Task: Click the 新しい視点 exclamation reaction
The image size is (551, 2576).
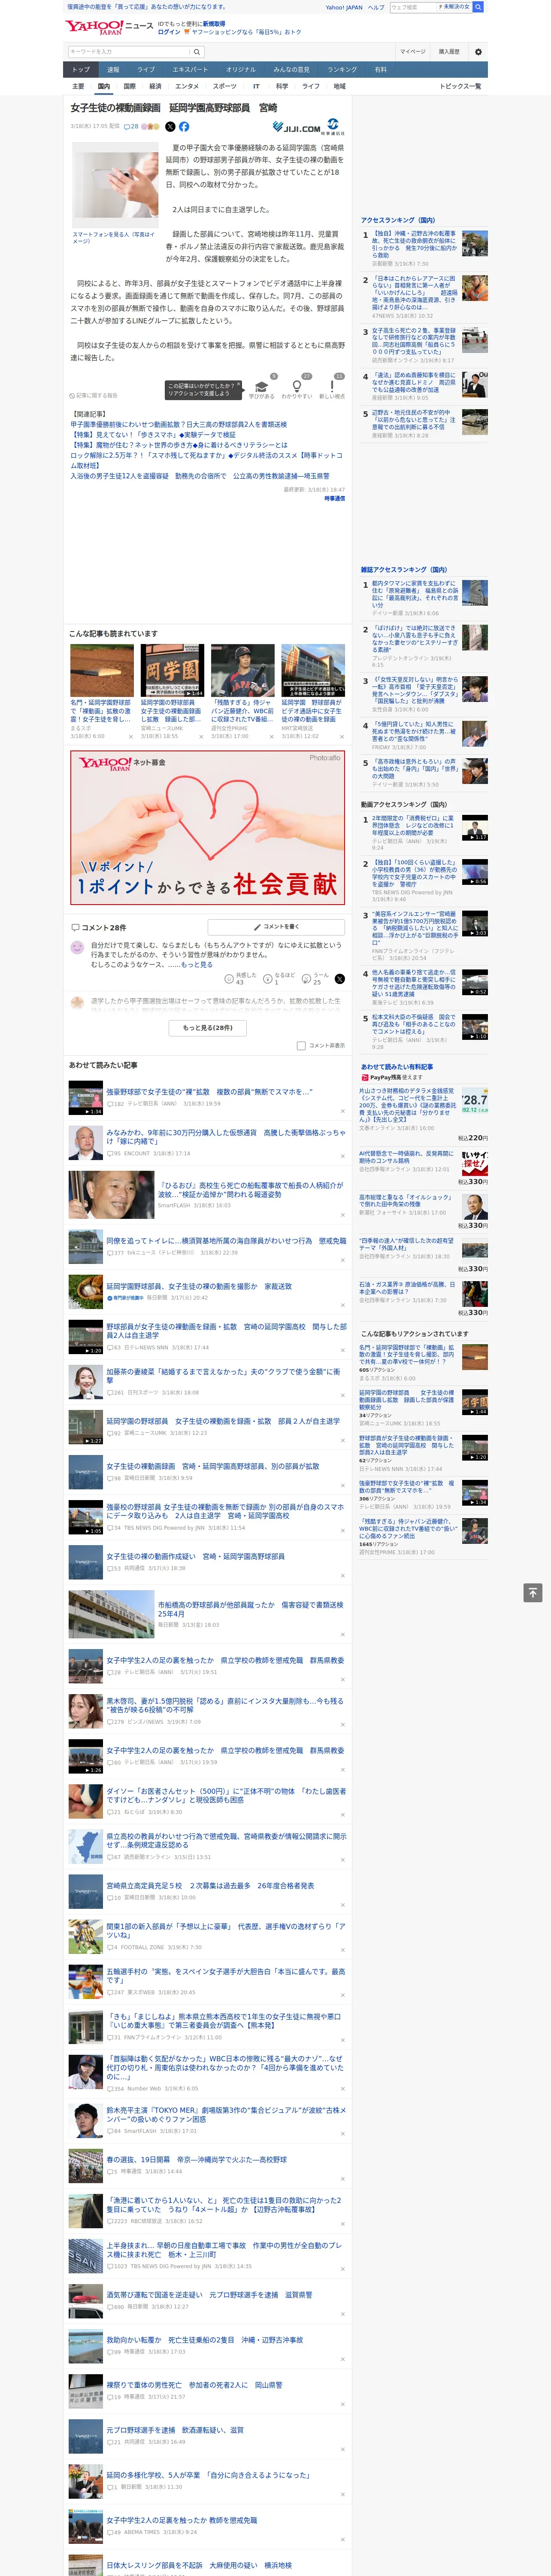Action: (332, 388)
